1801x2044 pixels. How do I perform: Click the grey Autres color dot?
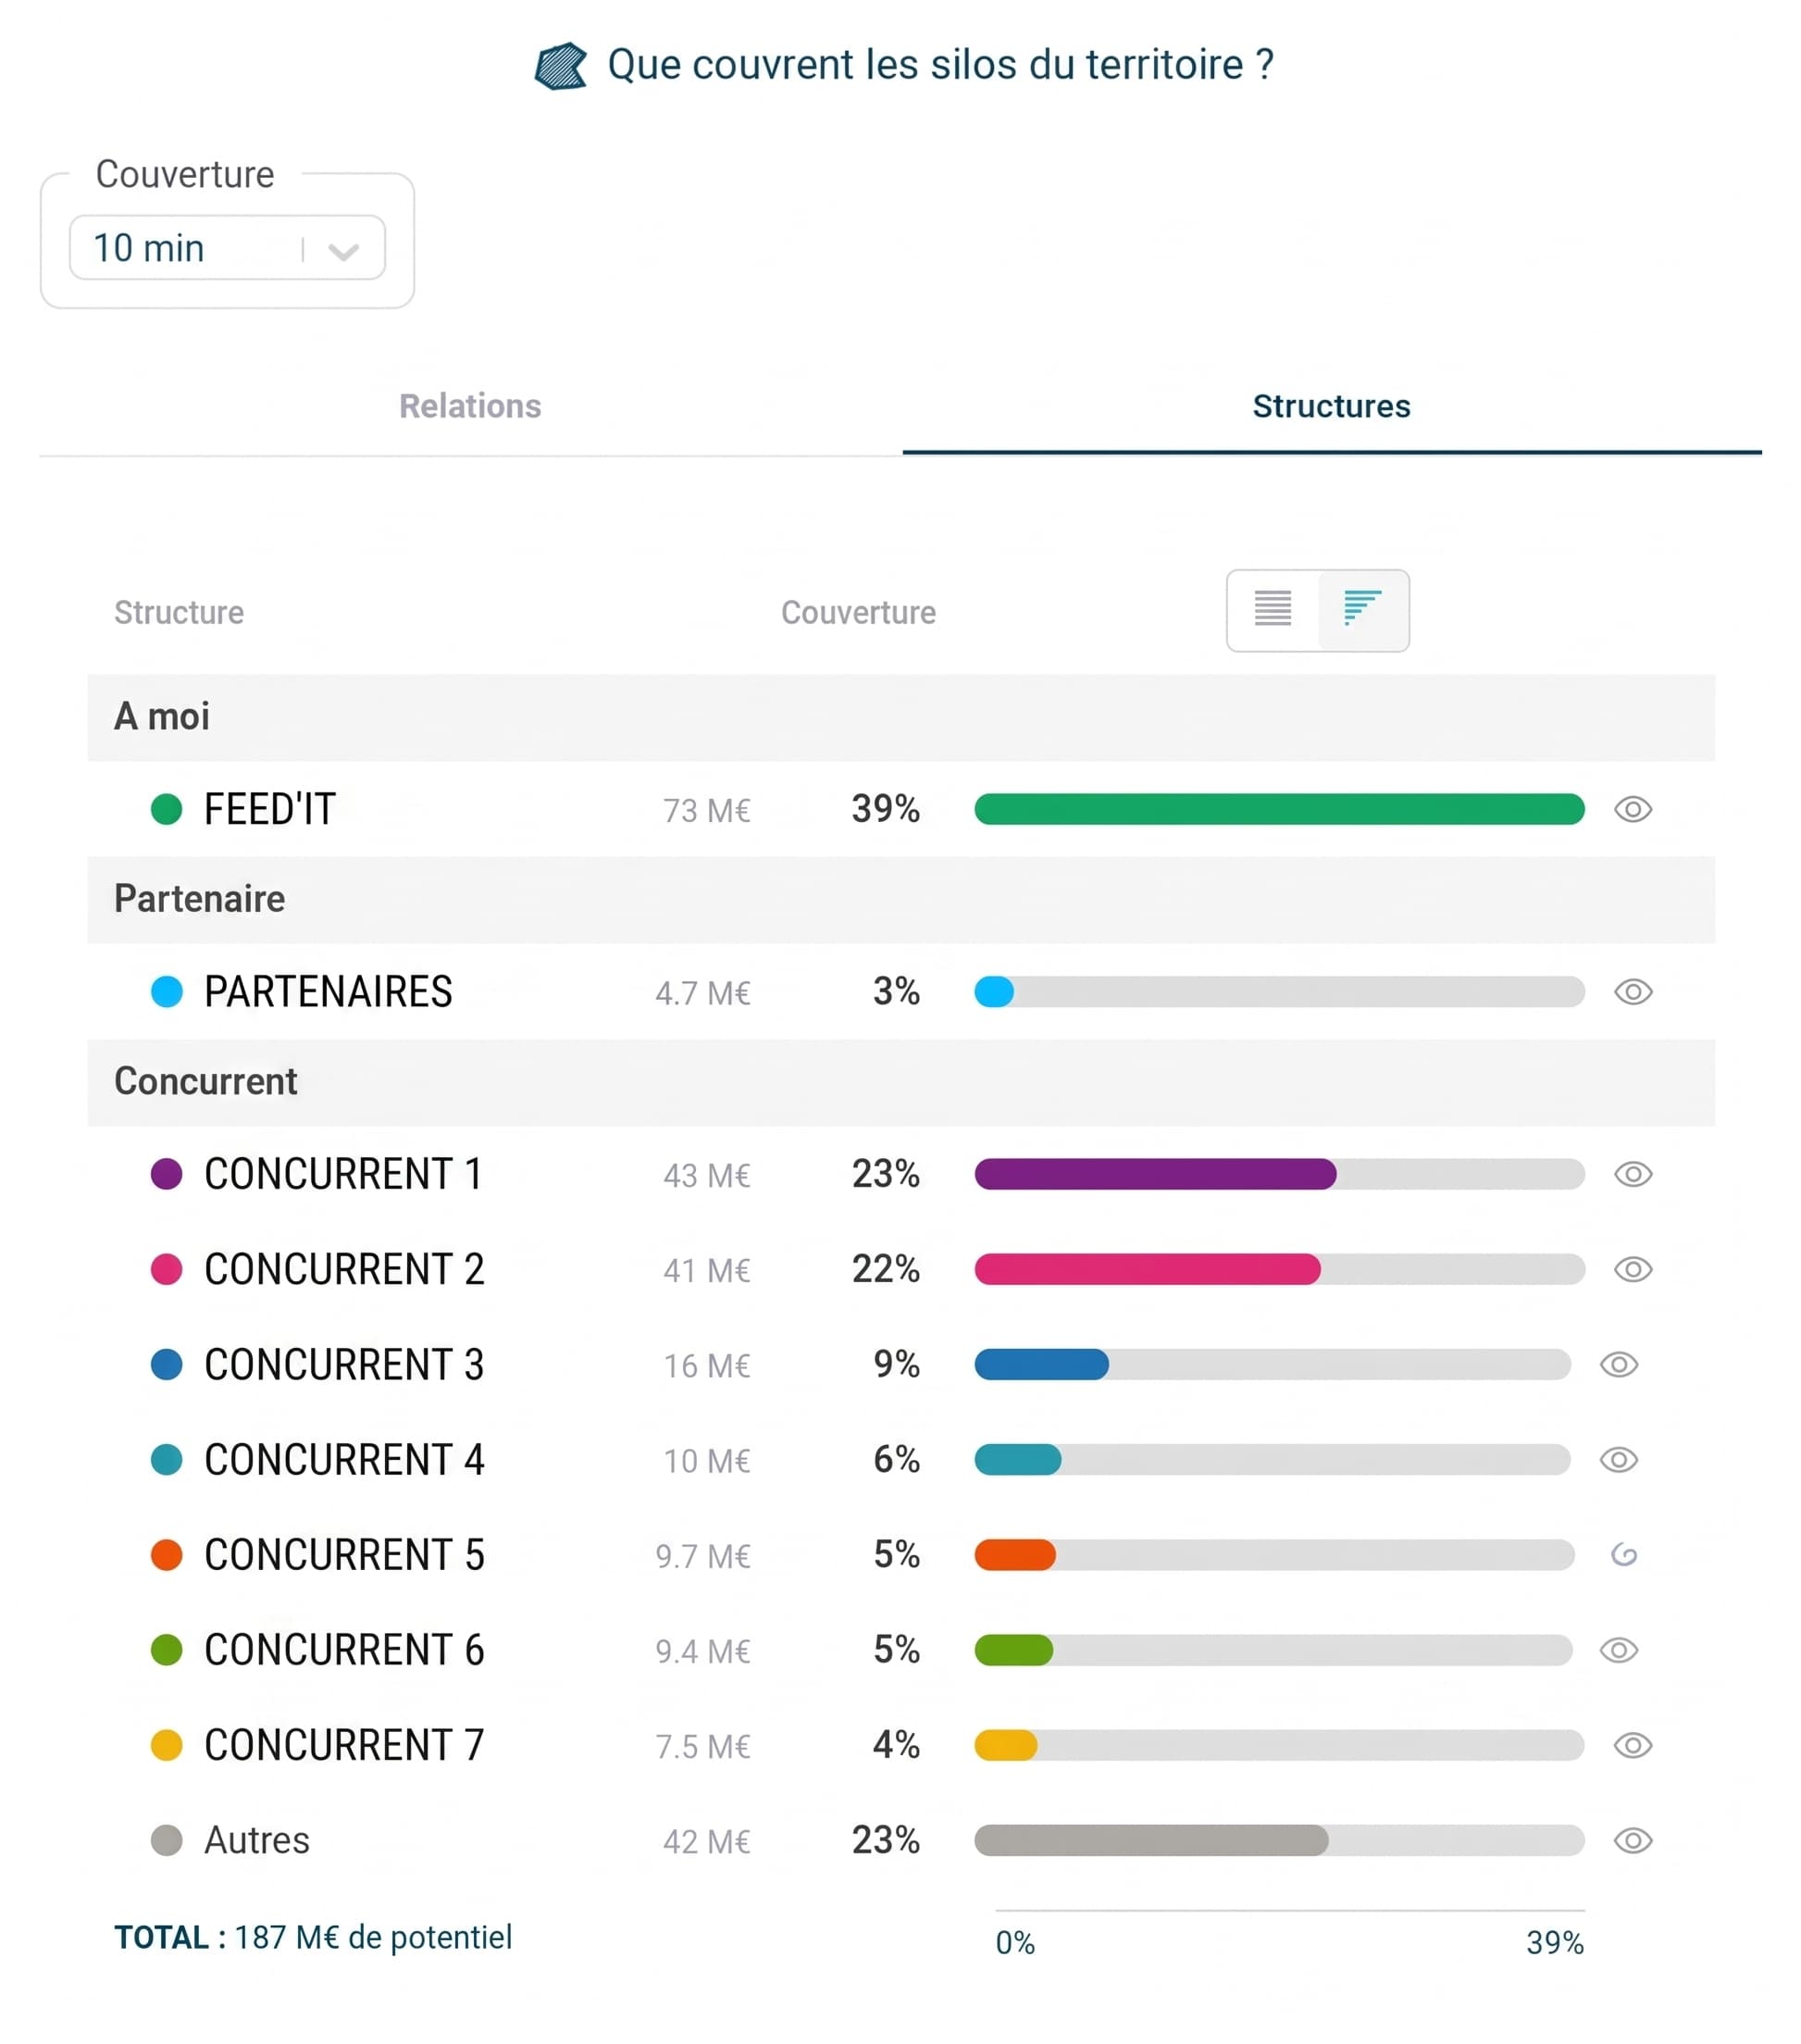point(166,1840)
